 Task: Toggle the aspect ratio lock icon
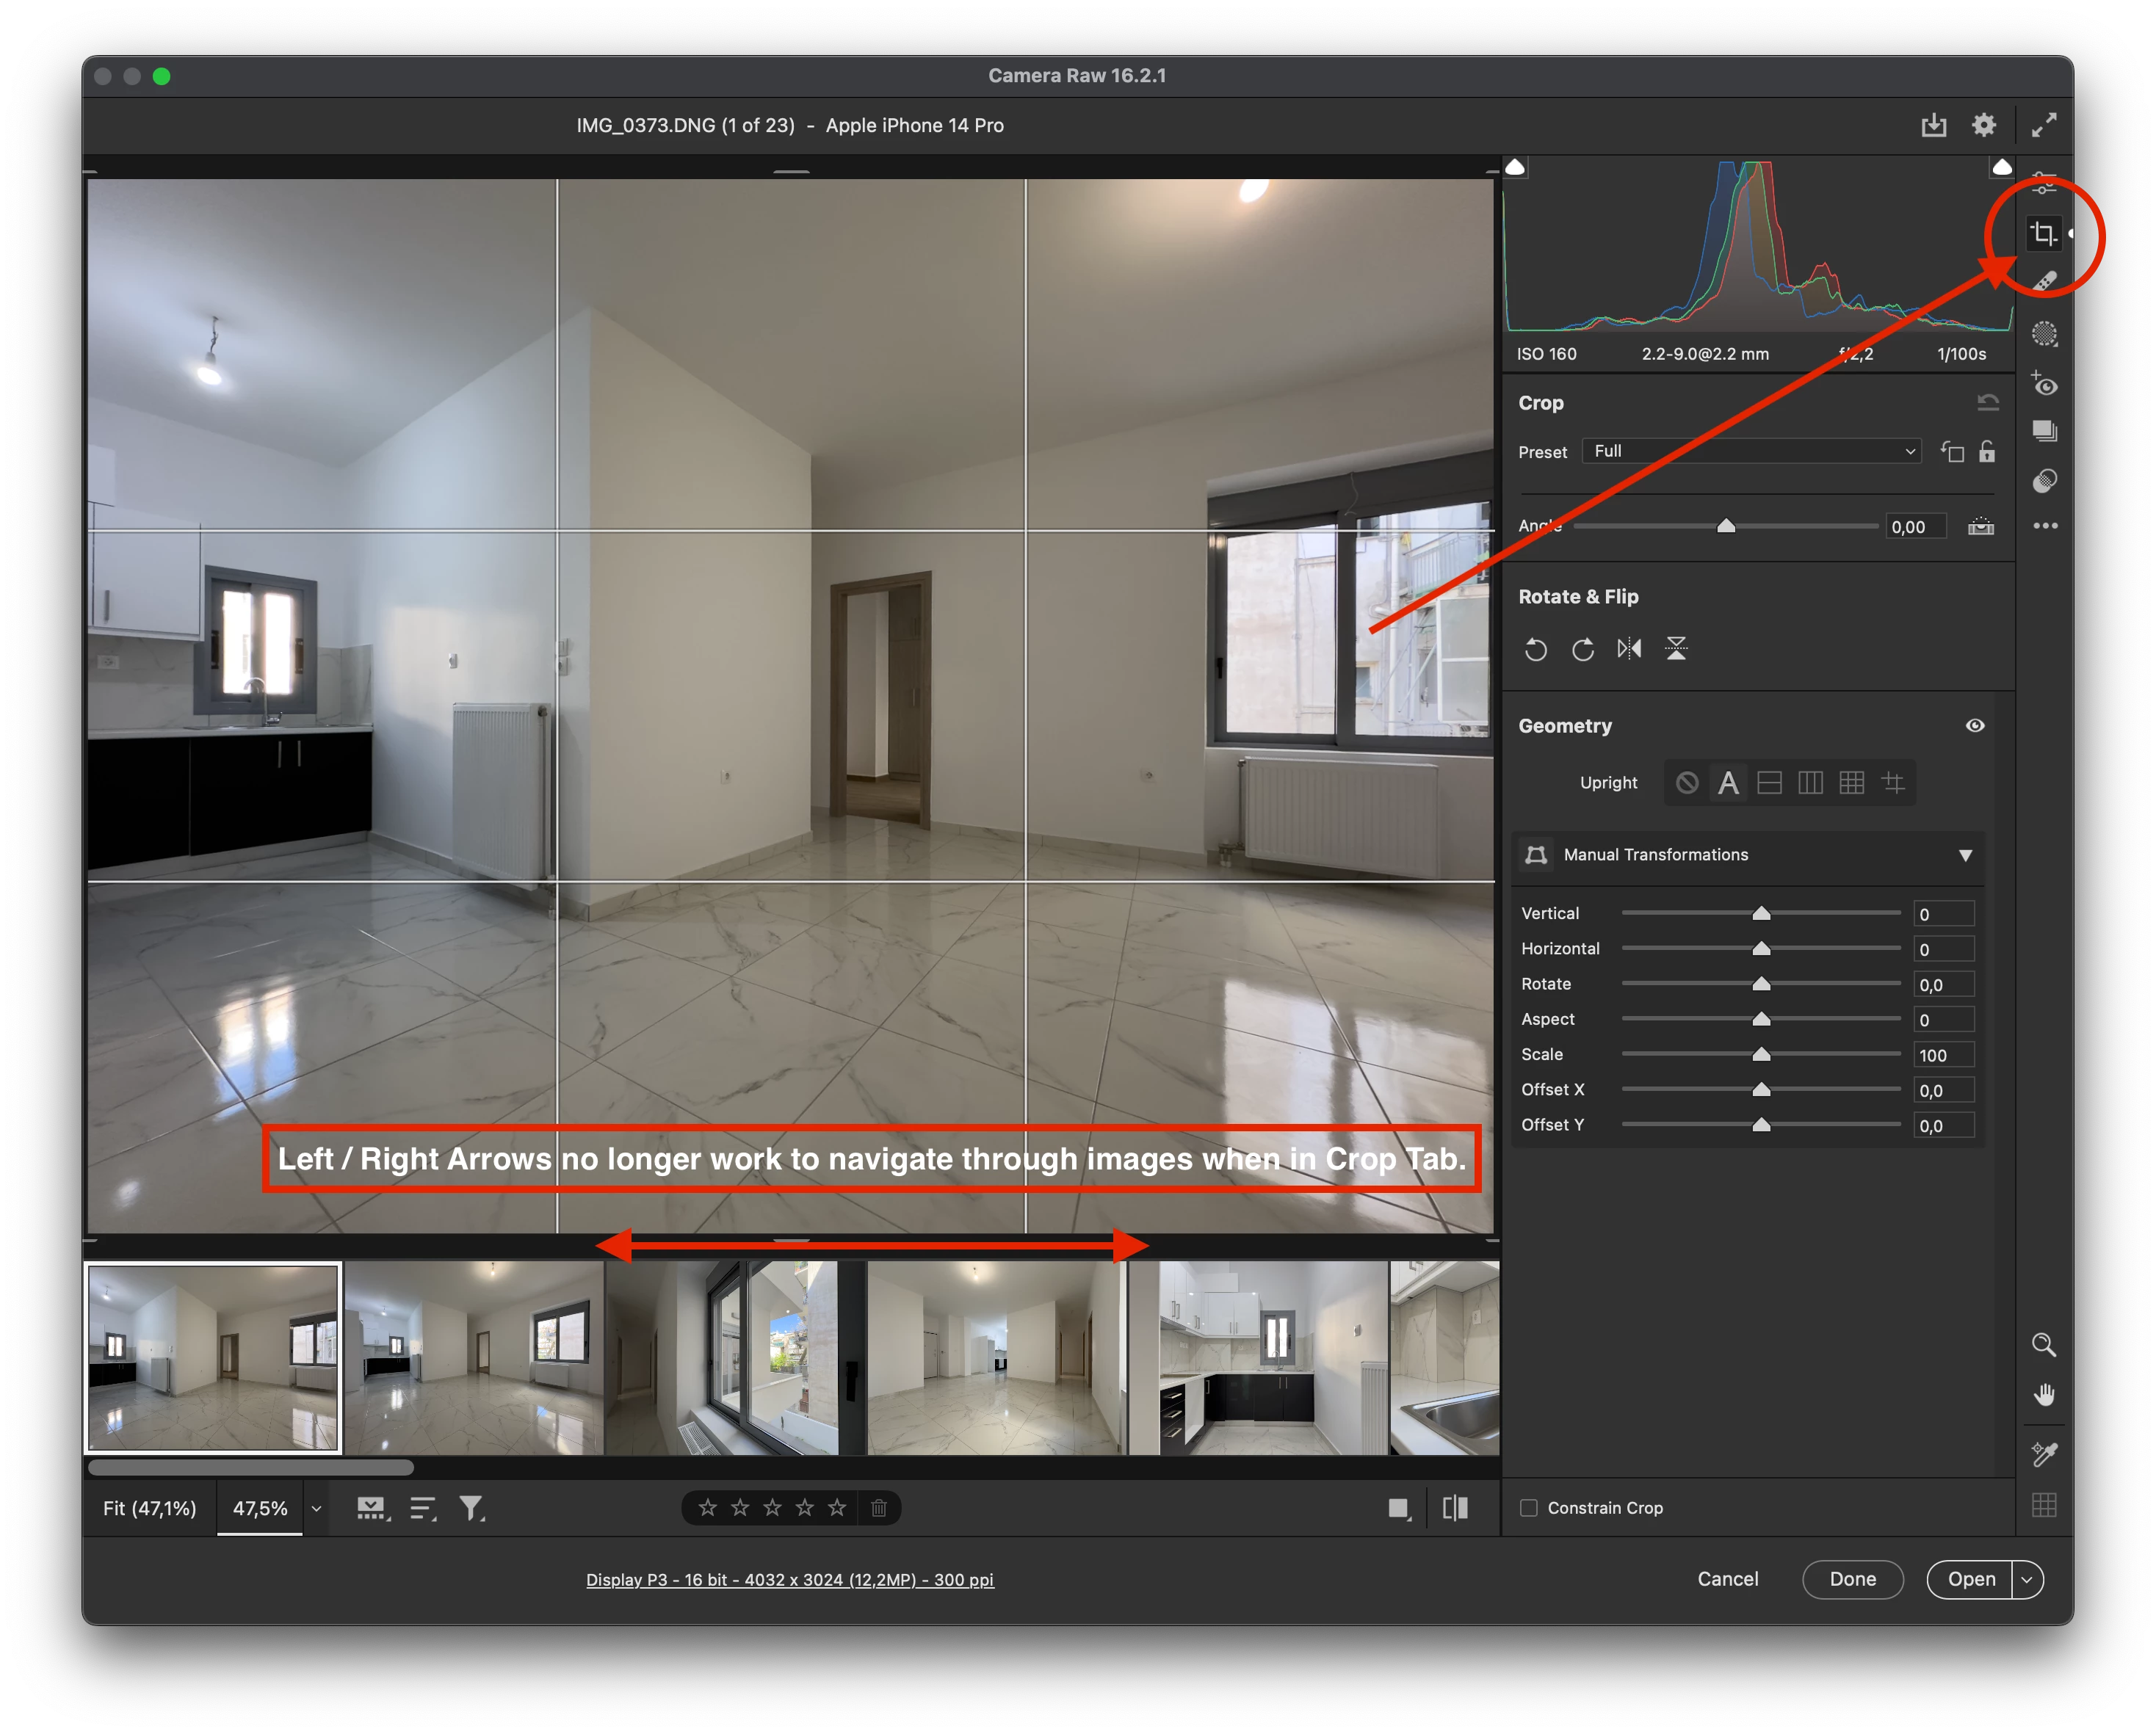click(x=1987, y=452)
